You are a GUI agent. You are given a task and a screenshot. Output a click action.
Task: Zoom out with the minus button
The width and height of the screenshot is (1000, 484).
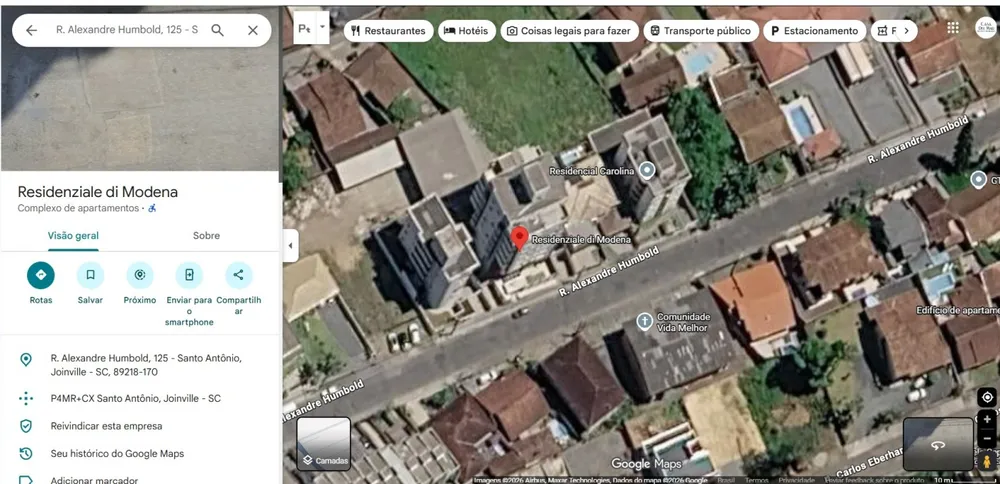pyautogui.click(x=987, y=439)
